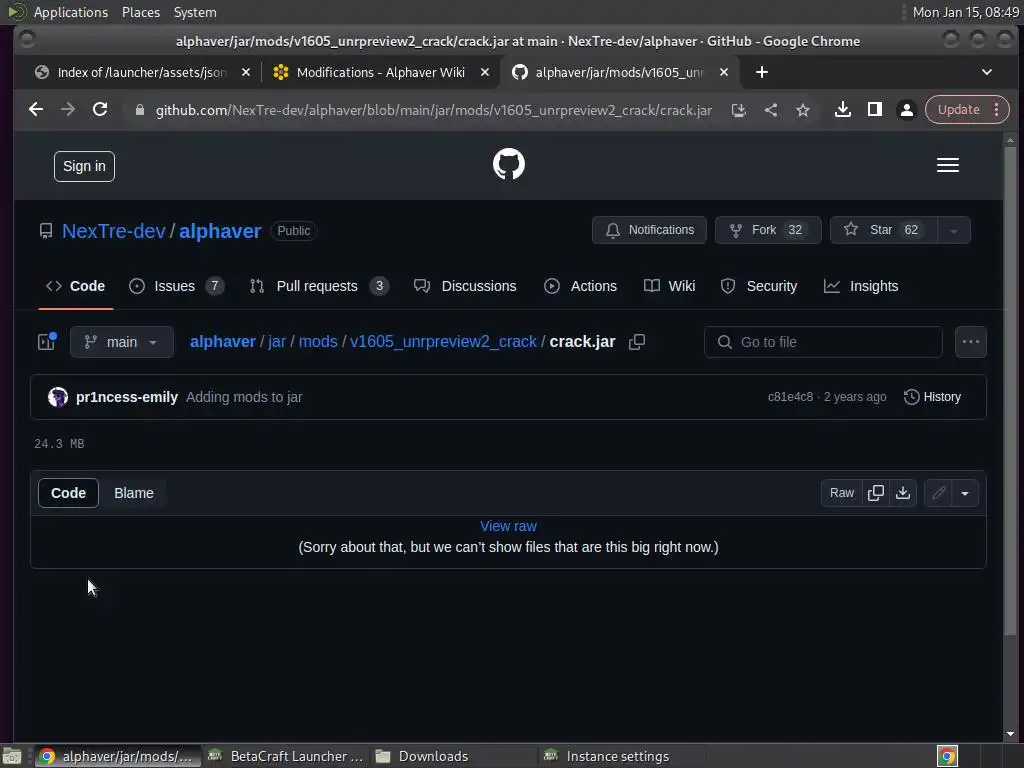Open the Security tab
Viewport: 1024px width, 768px height.
[759, 286]
